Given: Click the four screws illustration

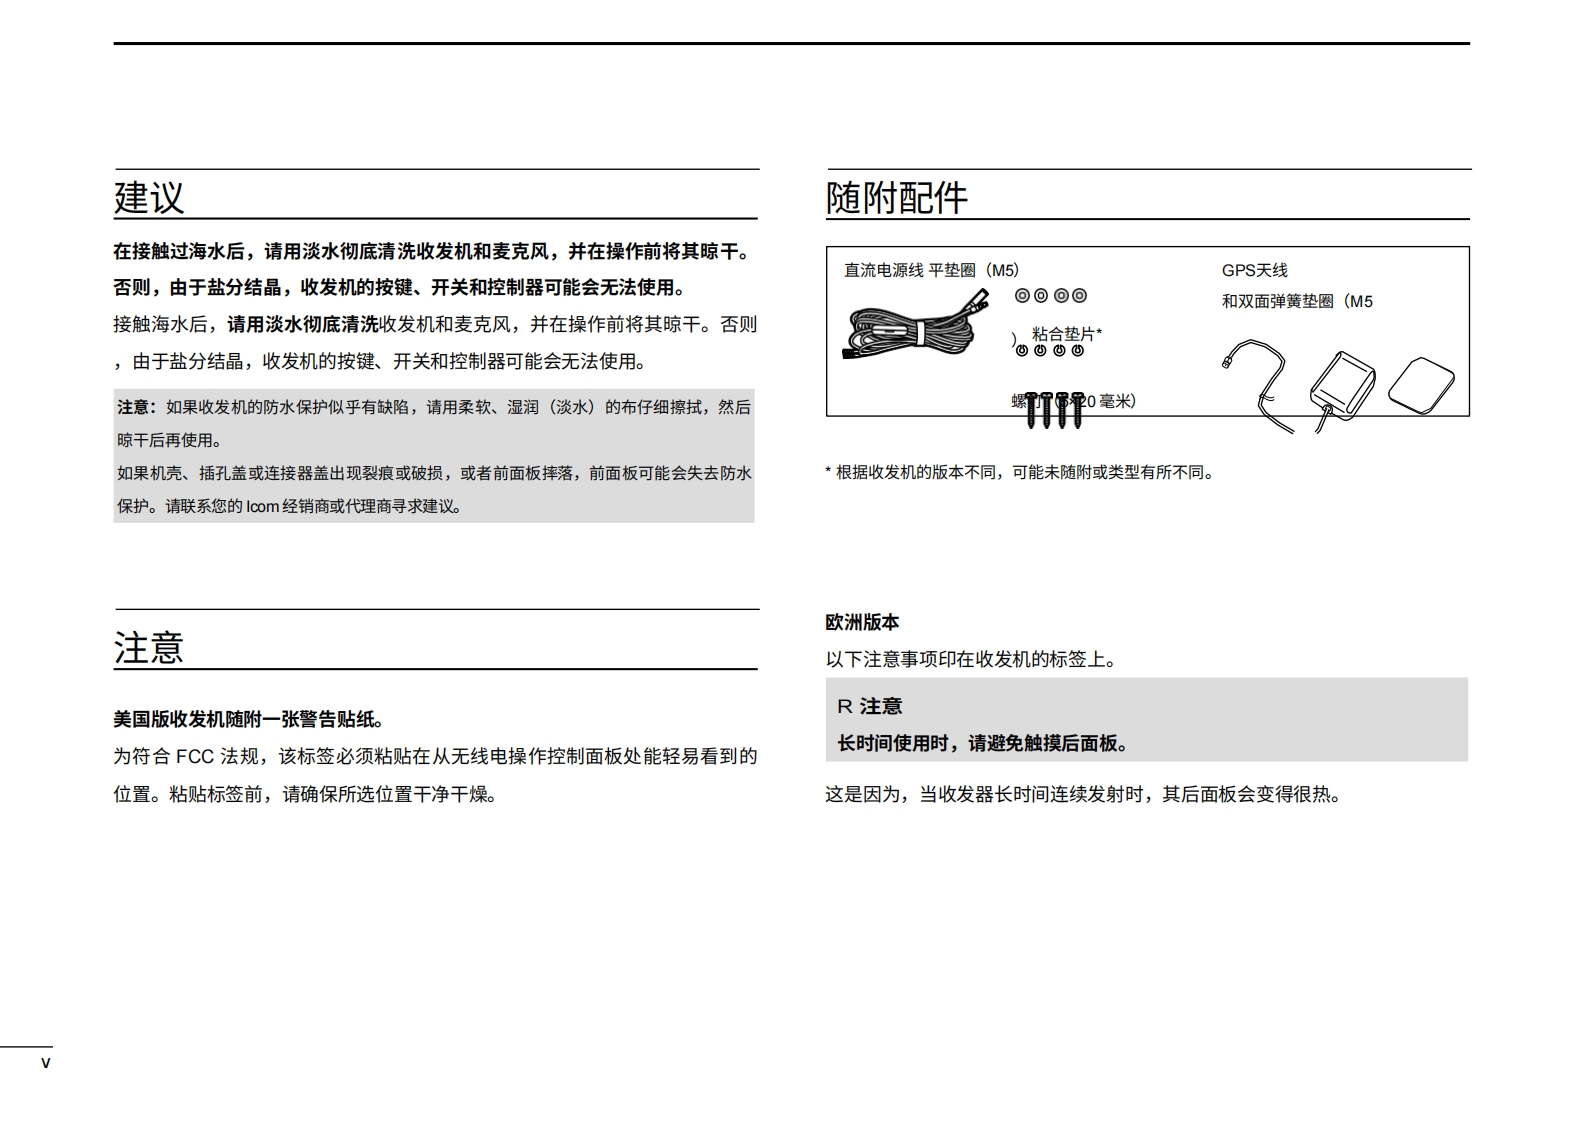Looking at the screenshot, I should click(1054, 409).
